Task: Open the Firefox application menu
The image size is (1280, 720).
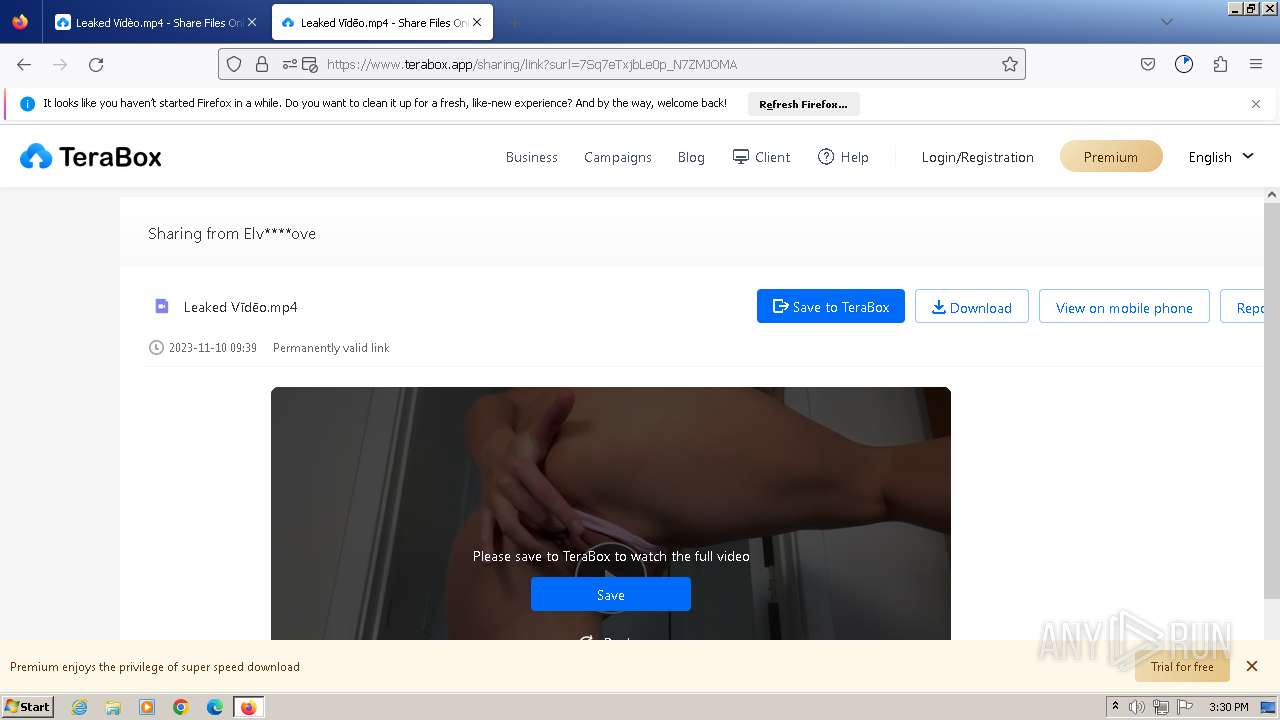Action: (x=1256, y=64)
